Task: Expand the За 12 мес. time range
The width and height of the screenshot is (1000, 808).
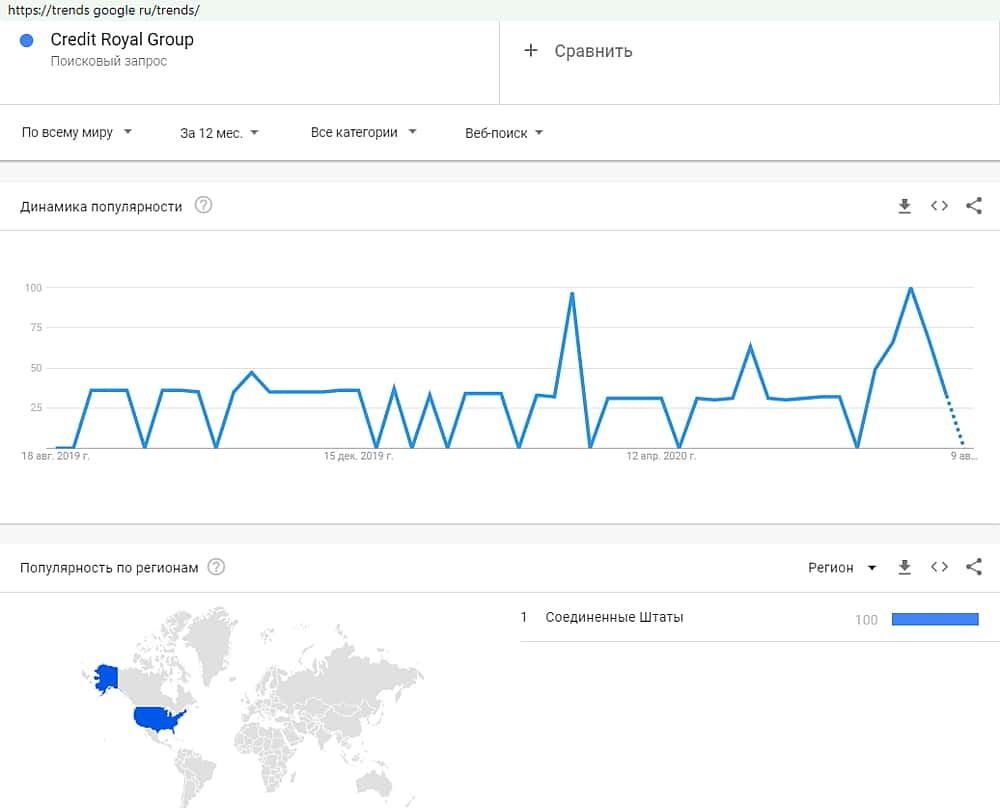Action: pyautogui.click(x=219, y=132)
